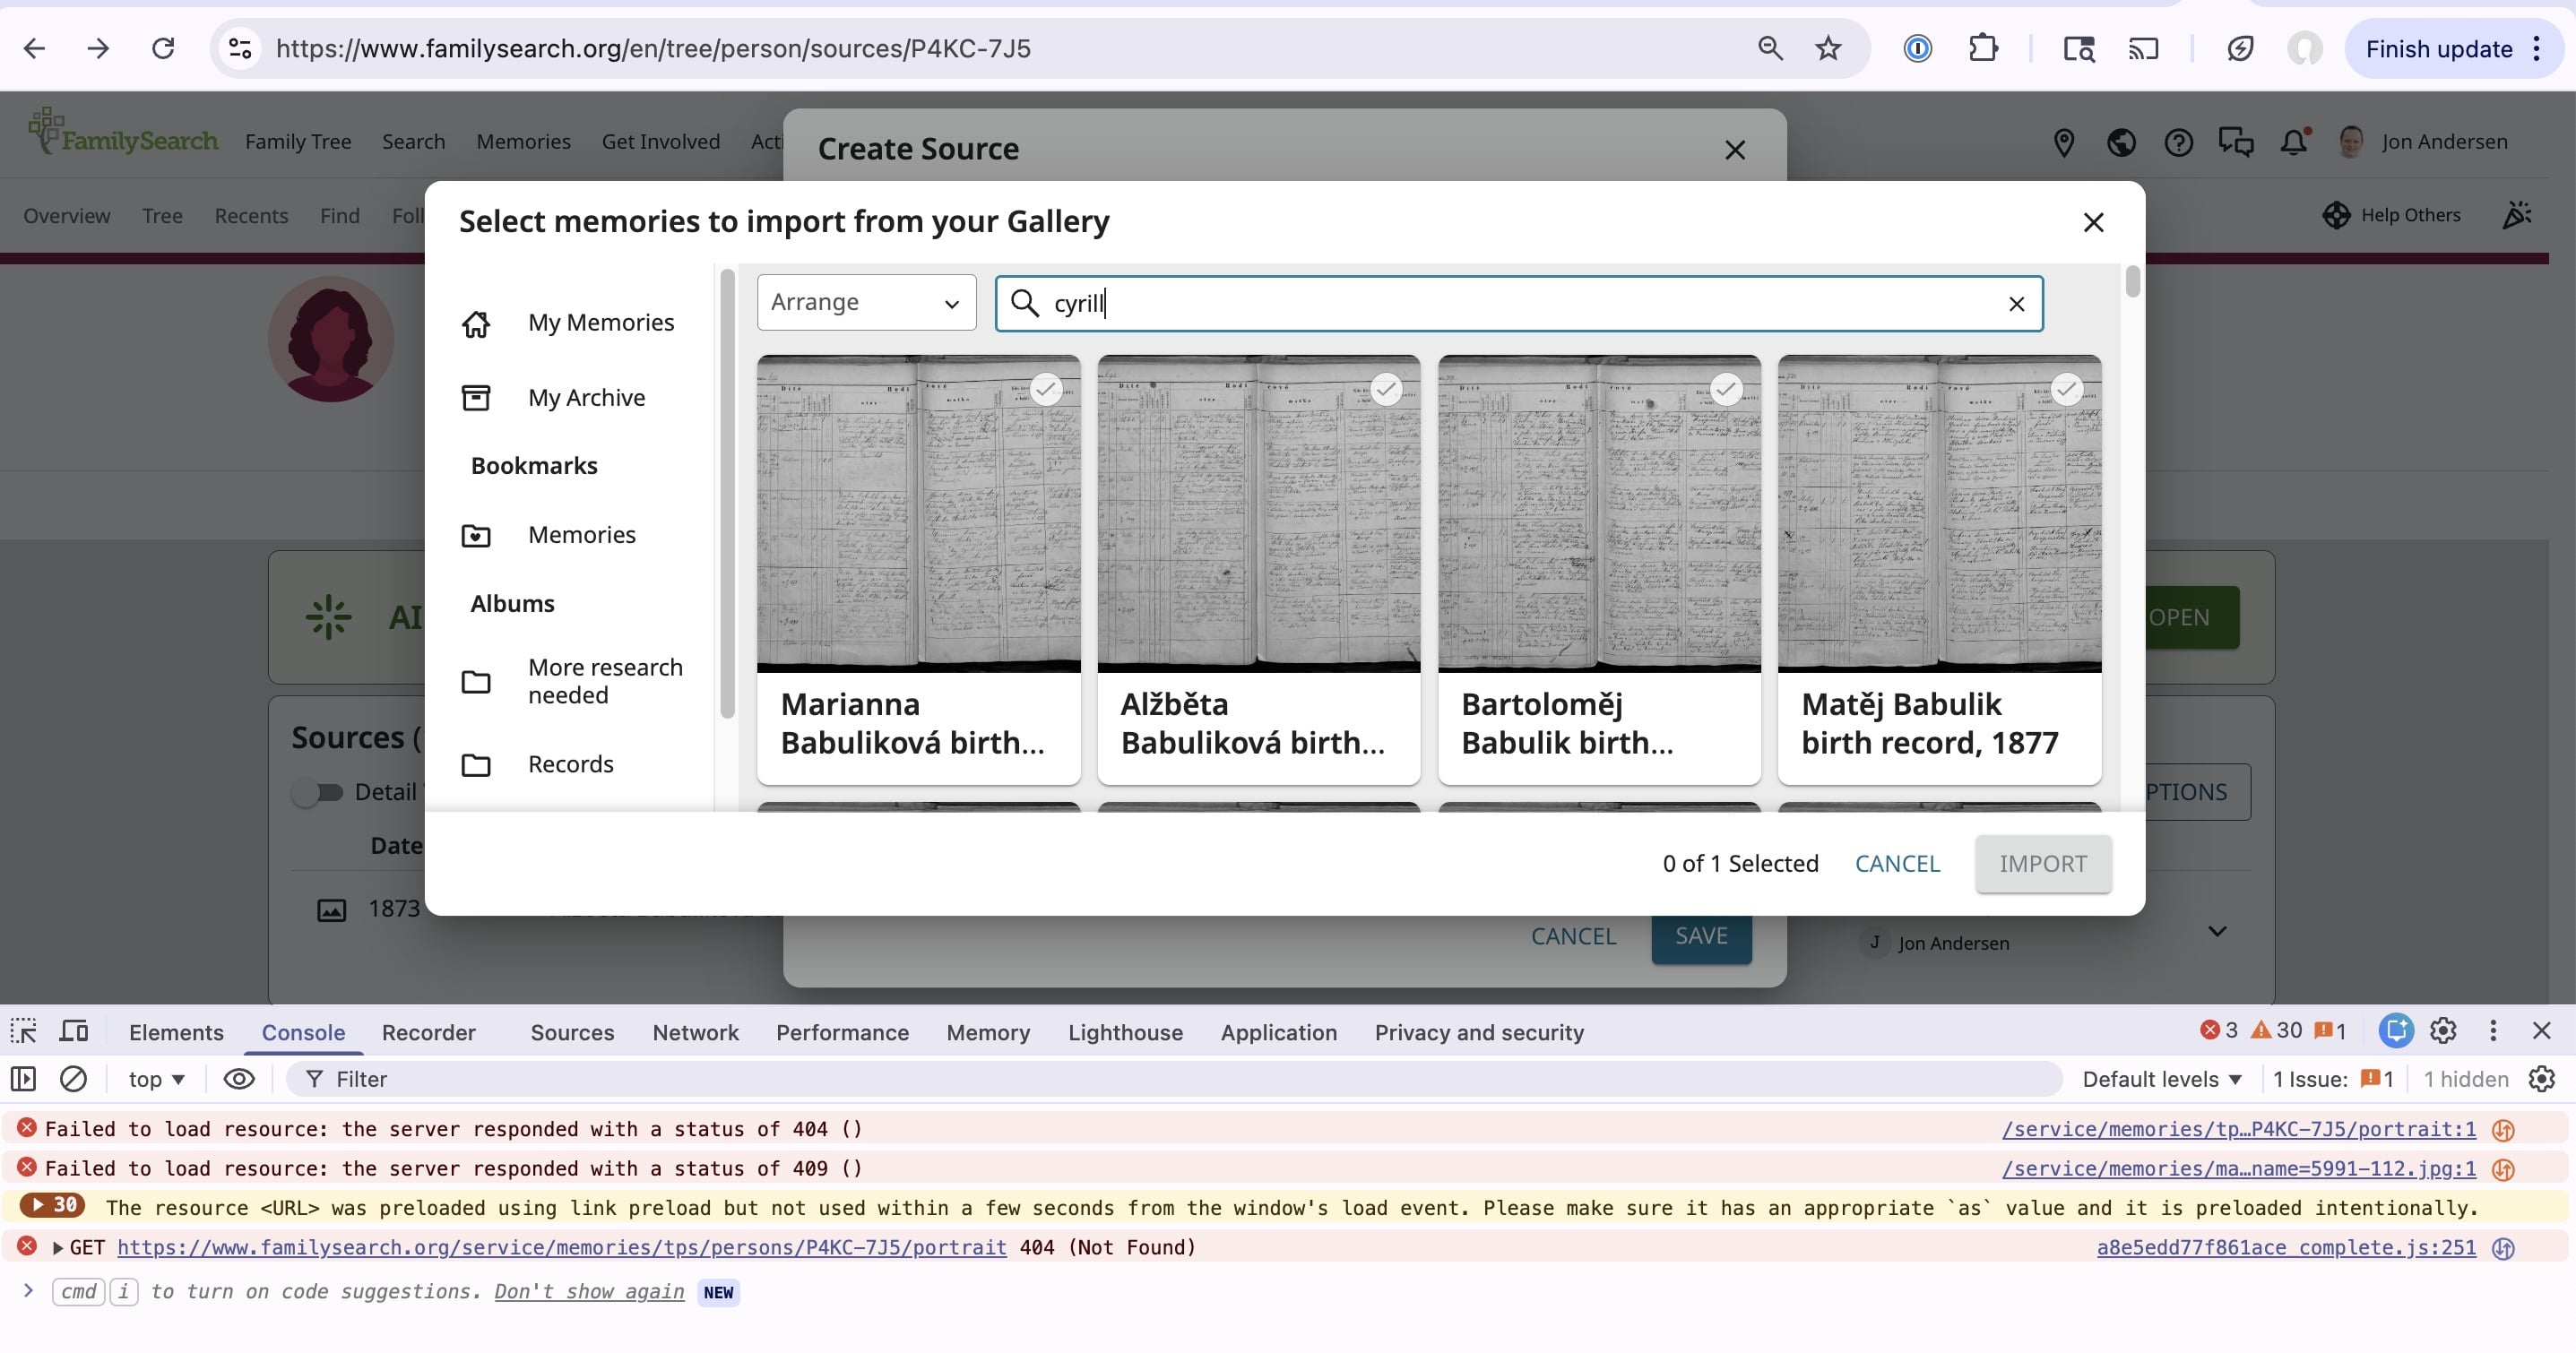
Task: Open the top context selector dropdown
Action: point(156,1079)
